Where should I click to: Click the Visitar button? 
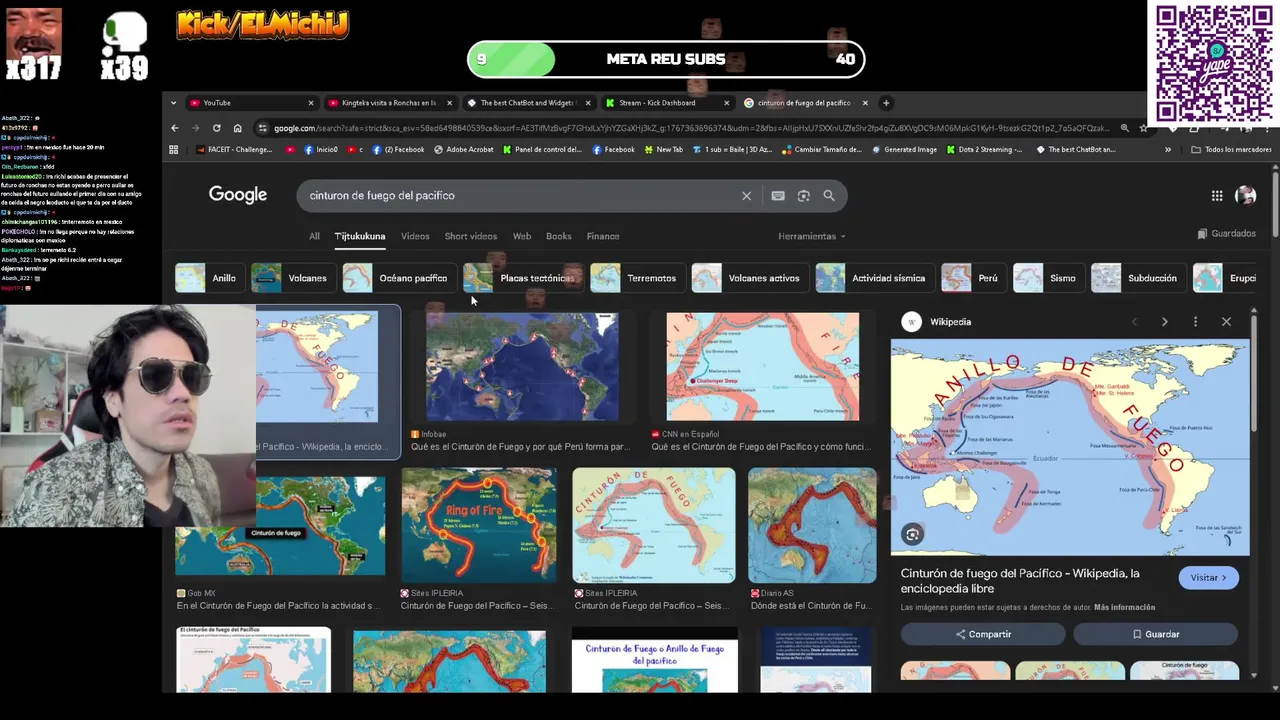(x=1209, y=578)
